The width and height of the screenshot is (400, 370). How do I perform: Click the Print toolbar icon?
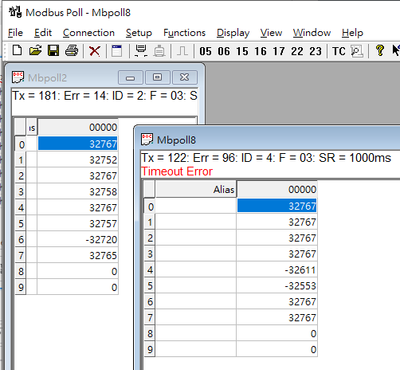[71, 51]
